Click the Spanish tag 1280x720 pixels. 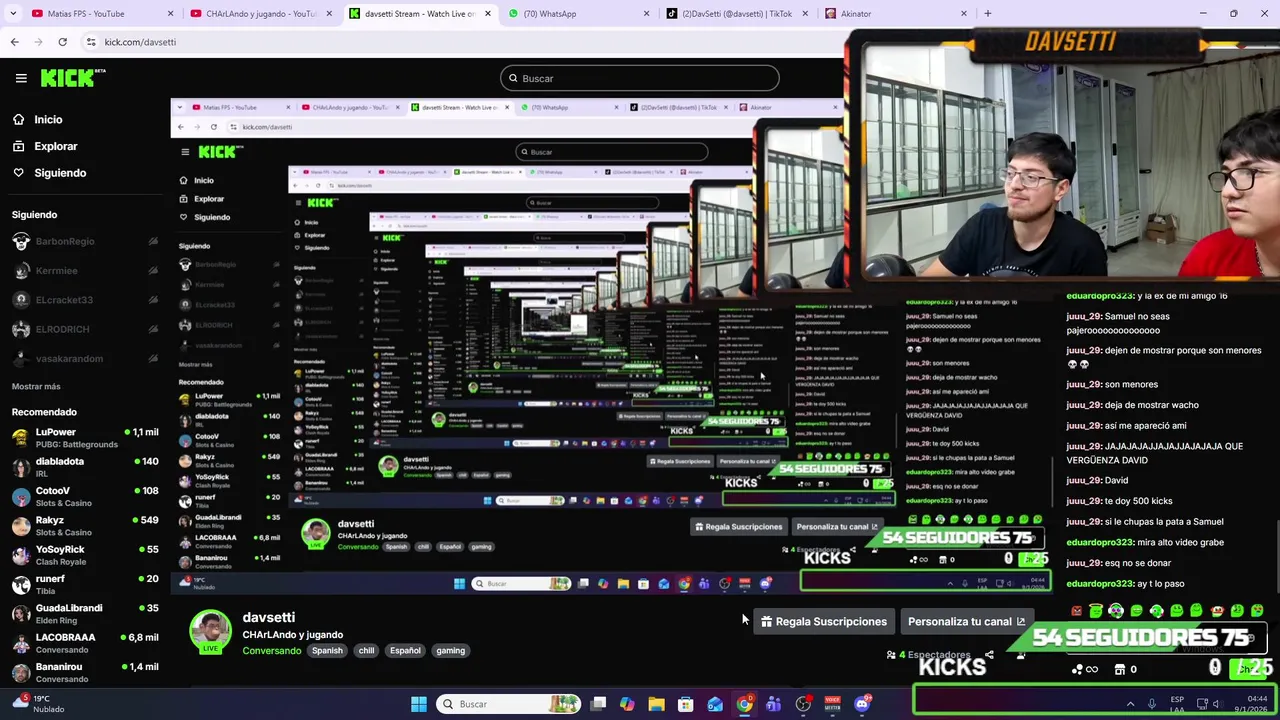pyautogui.click(x=327, y=651)
